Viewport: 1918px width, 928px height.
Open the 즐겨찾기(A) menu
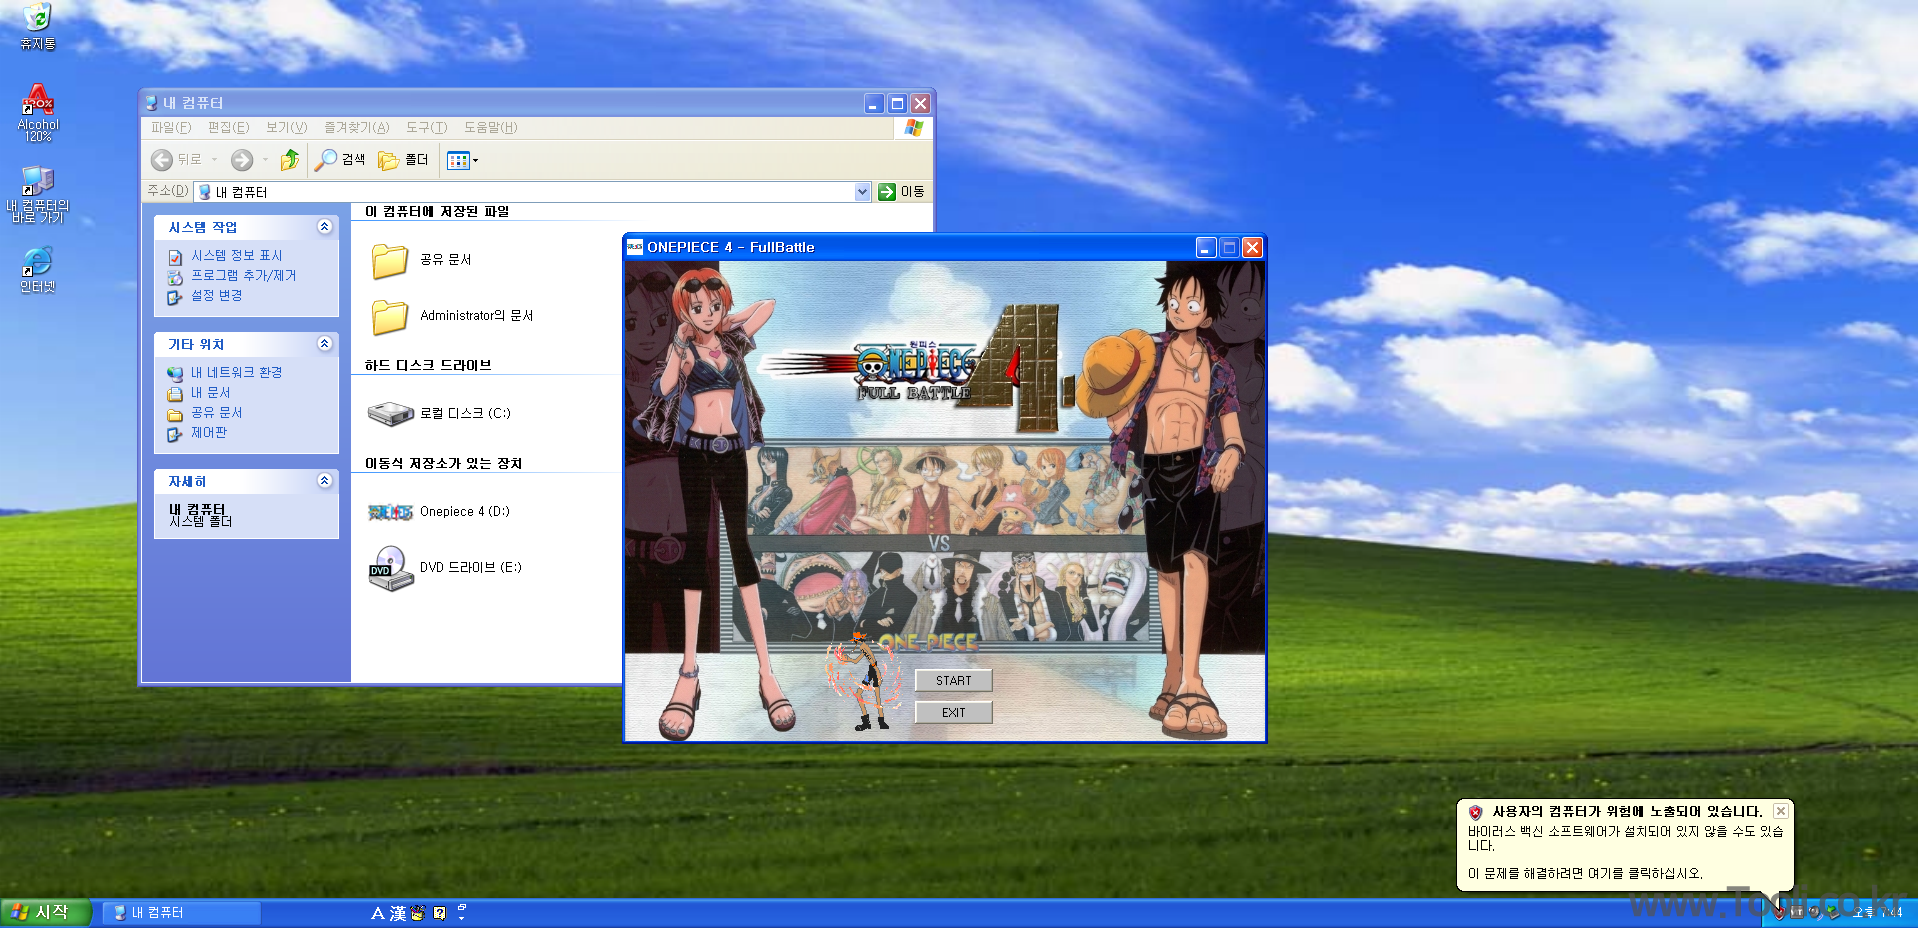point(356,128)
